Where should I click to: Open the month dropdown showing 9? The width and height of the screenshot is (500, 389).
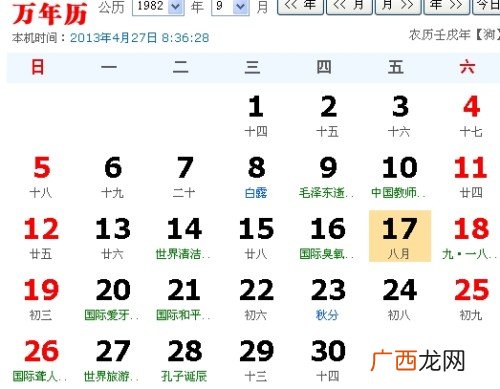pyautogui.click(x=230, y=6)
